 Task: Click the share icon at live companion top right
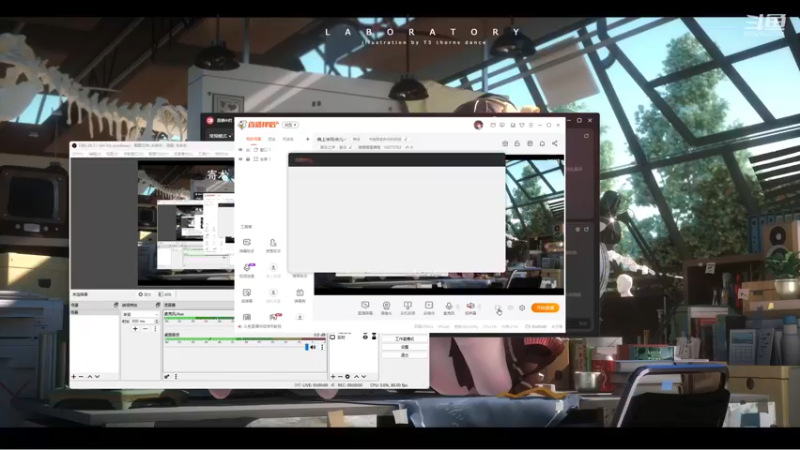click(555, 143)
